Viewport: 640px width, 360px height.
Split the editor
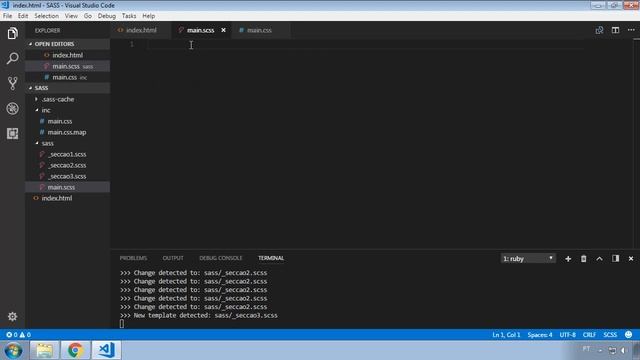point(615,30)
